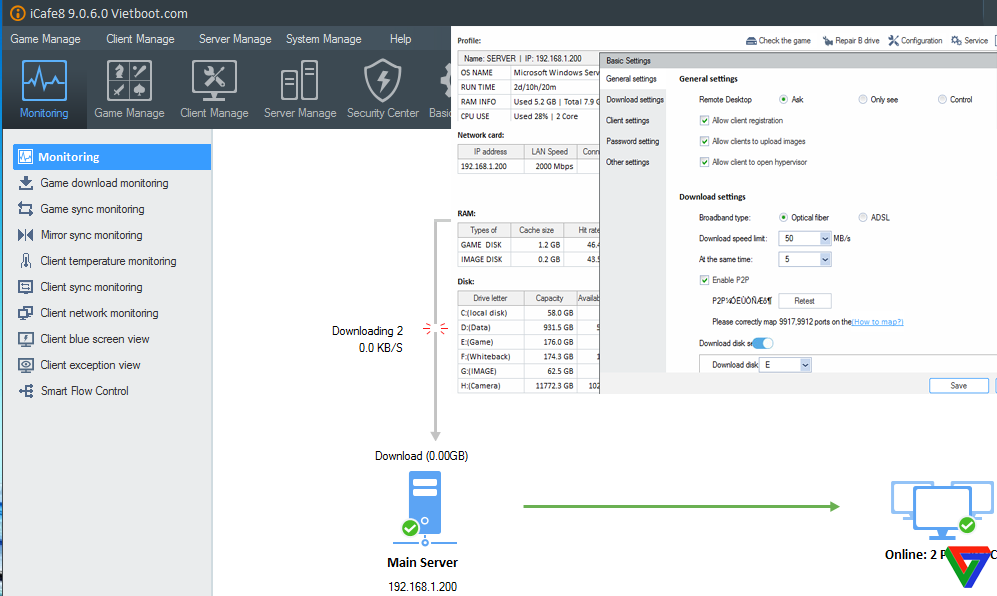Uncheck Allow client registration
The height and width of the screenshot is (596, 997).
tap(705, 120)
